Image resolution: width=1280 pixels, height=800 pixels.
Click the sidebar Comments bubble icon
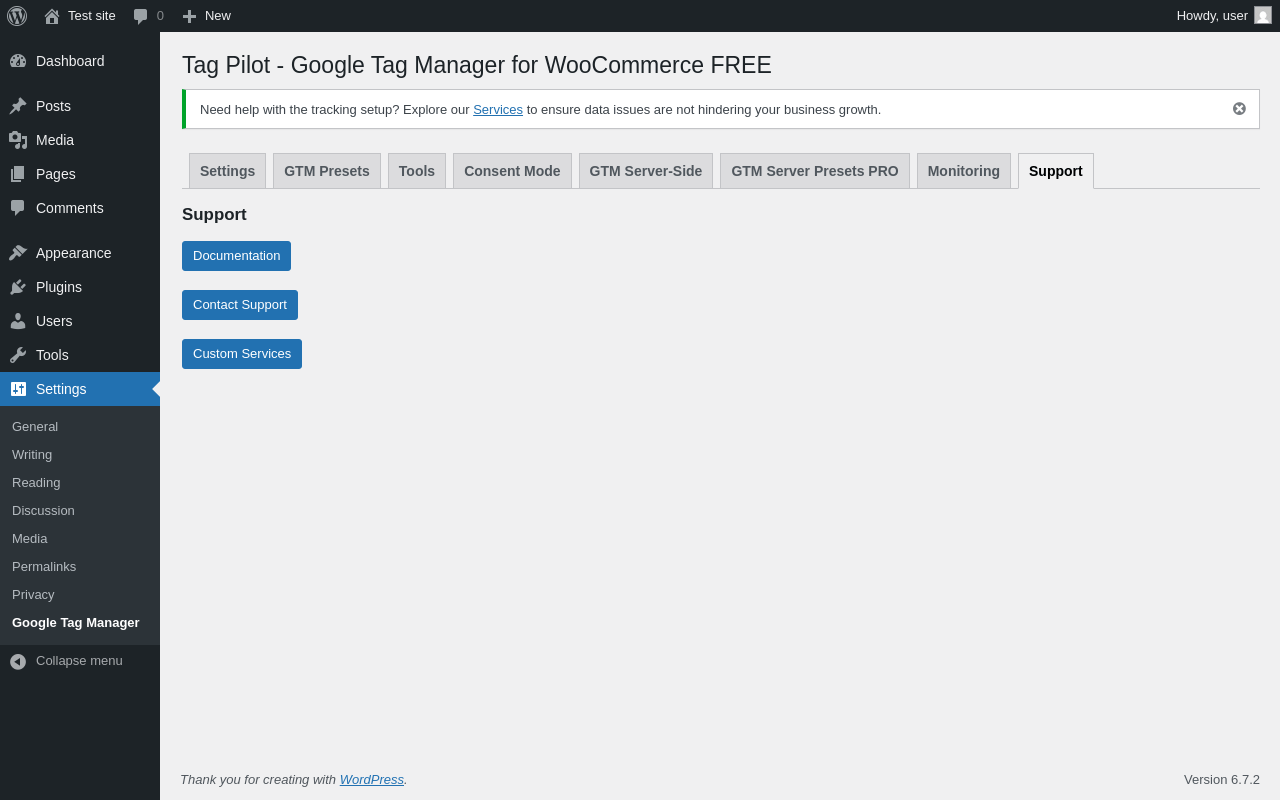(18, 208)
